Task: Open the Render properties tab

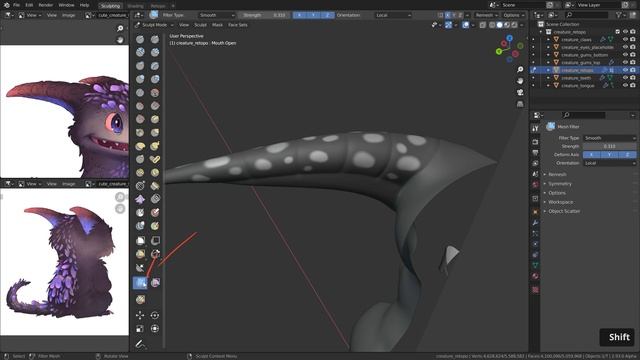Action: click(x=535, y=142)
